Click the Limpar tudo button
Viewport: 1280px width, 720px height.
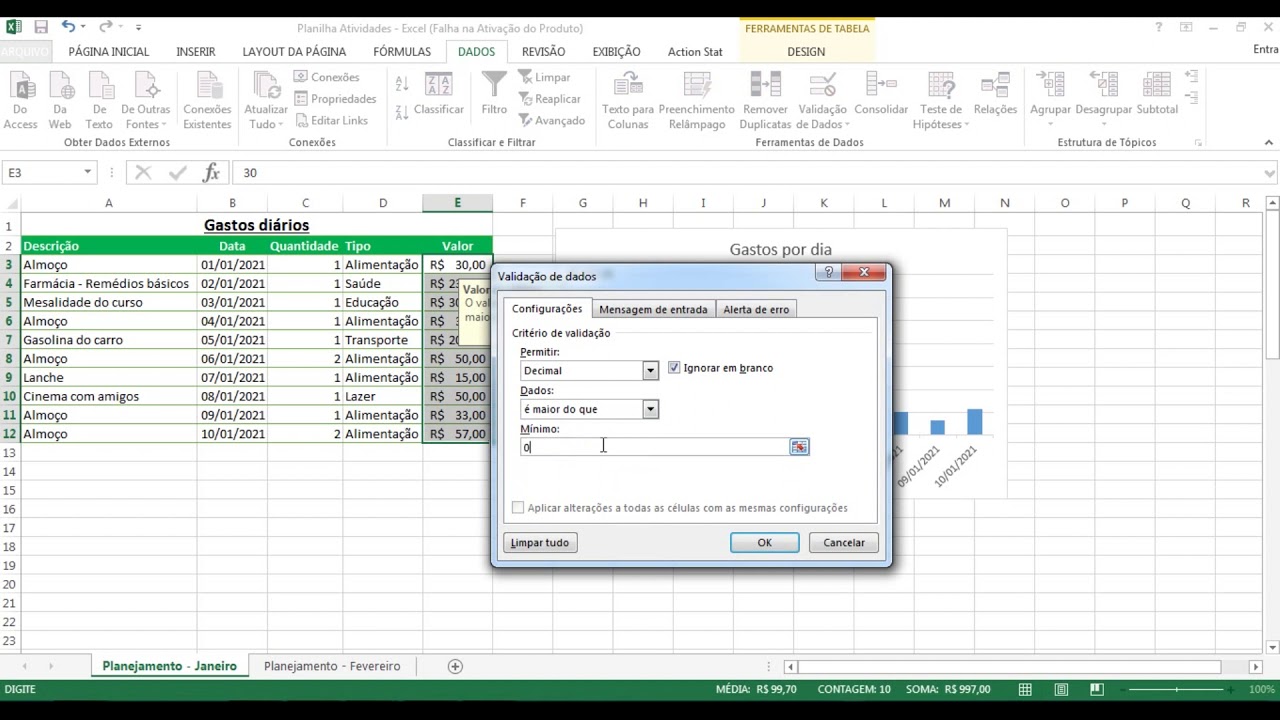[x=540, y=543]
